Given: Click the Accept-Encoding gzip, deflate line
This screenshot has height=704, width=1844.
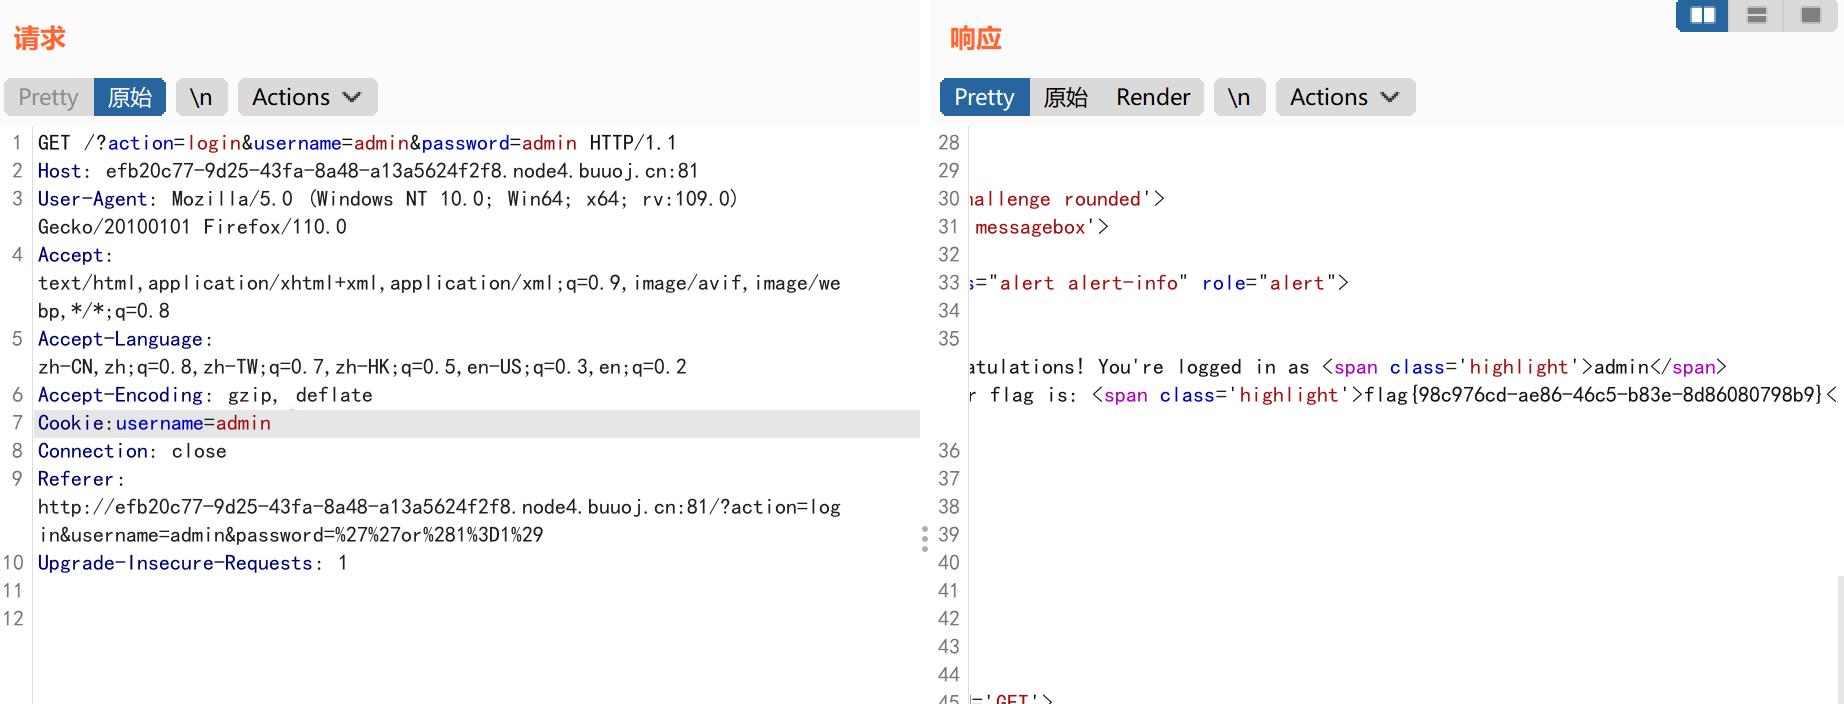Looking at the screenshot, I should [205, 395].
